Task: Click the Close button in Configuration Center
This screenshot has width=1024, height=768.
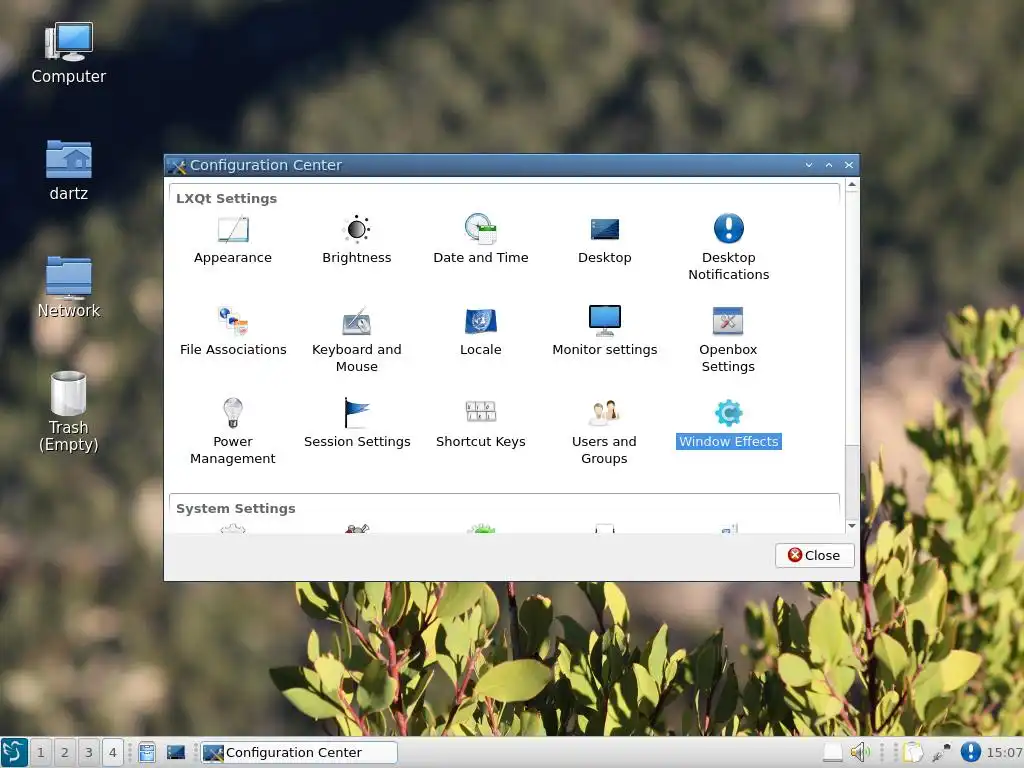Action: pyautogui.click(x=814, y=555)
